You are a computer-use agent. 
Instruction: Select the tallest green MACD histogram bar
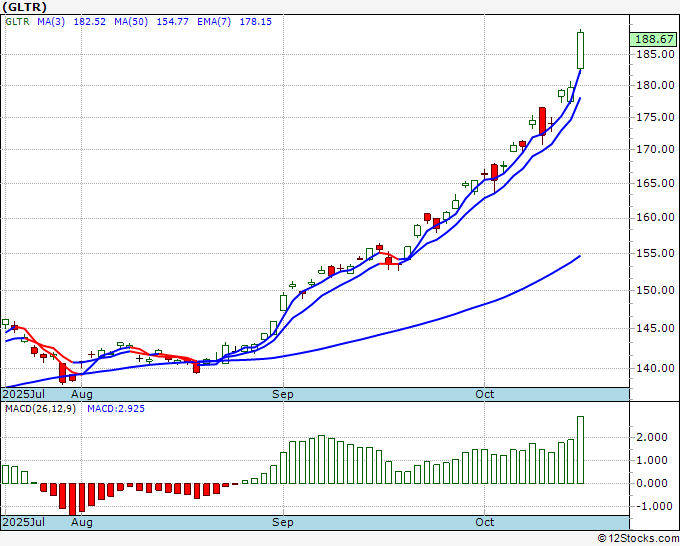[x=580, y=450]
